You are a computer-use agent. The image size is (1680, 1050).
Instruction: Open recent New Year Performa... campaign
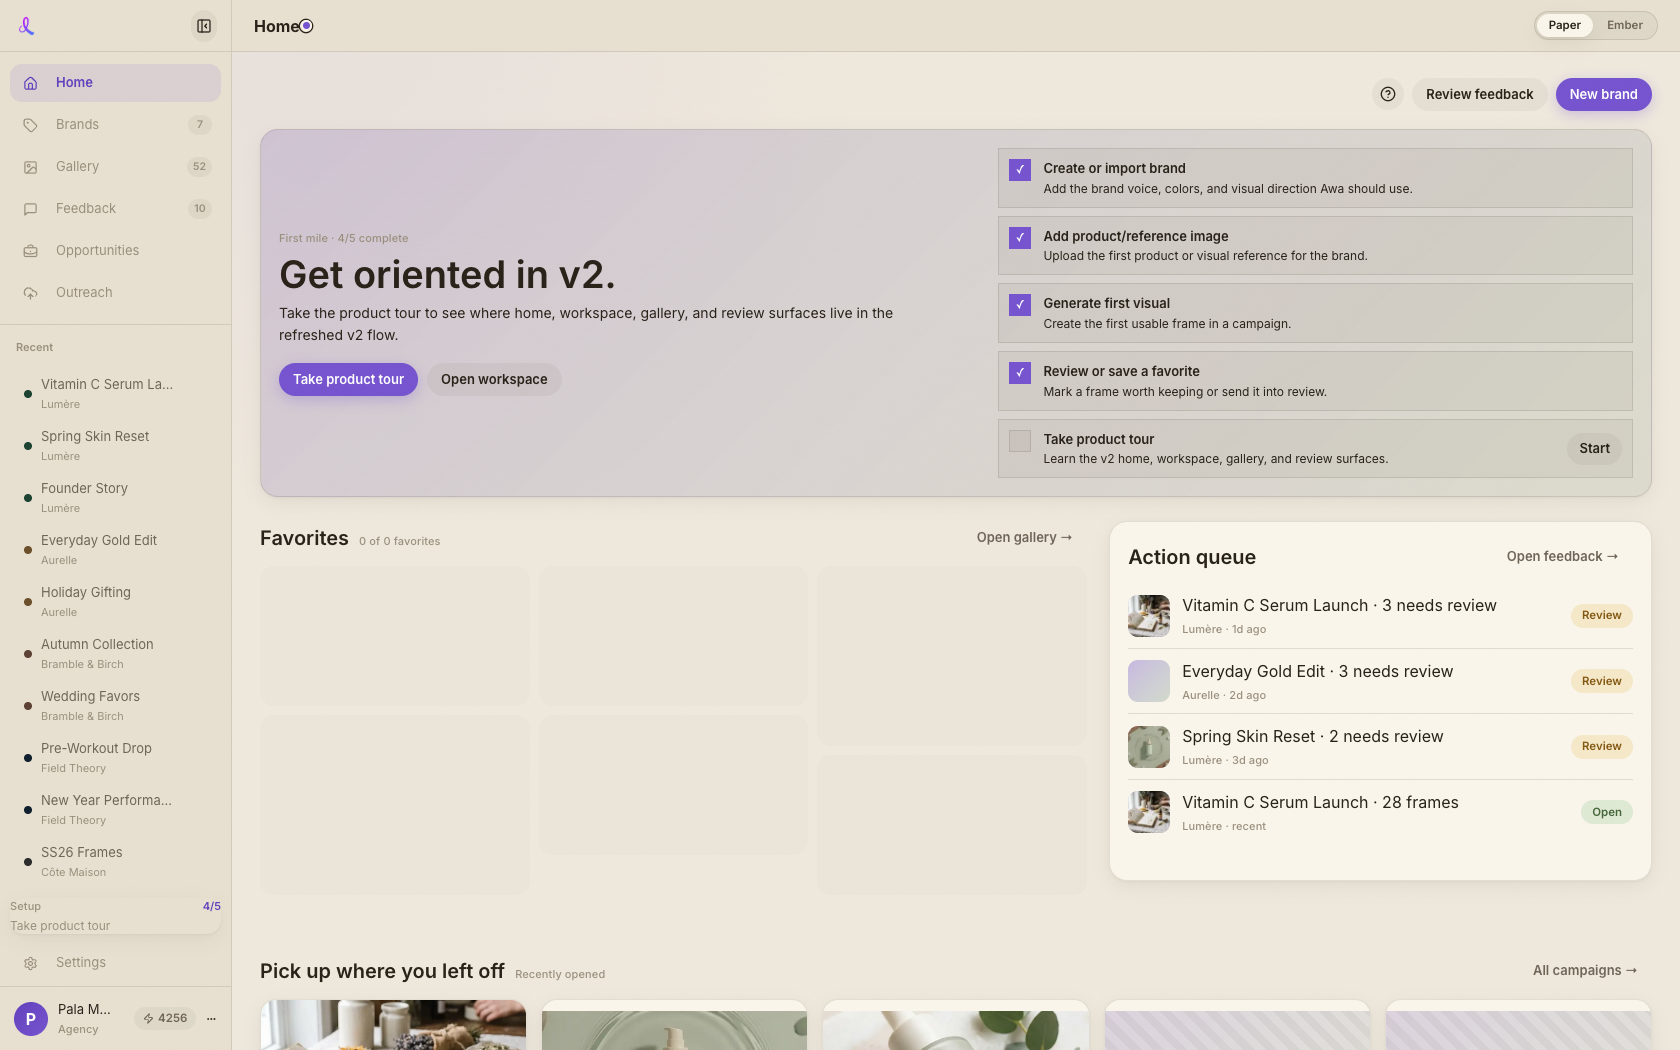point(115,810)
